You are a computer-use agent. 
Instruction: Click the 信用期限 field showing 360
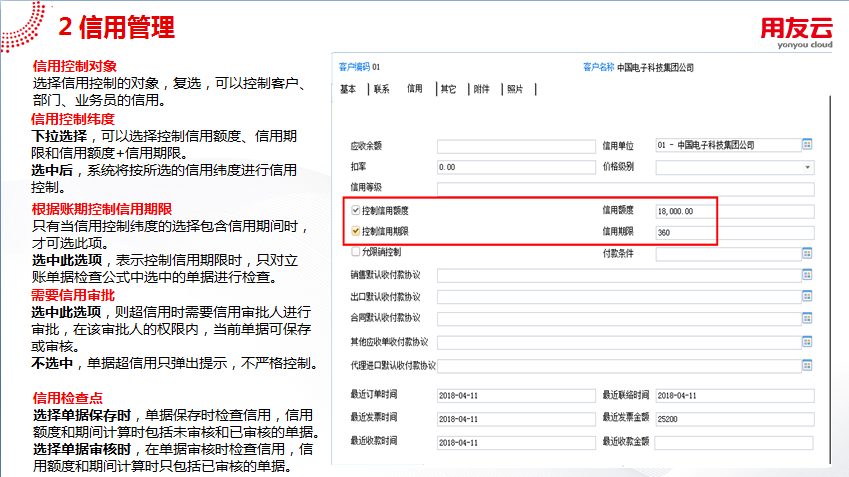[735, 233]
